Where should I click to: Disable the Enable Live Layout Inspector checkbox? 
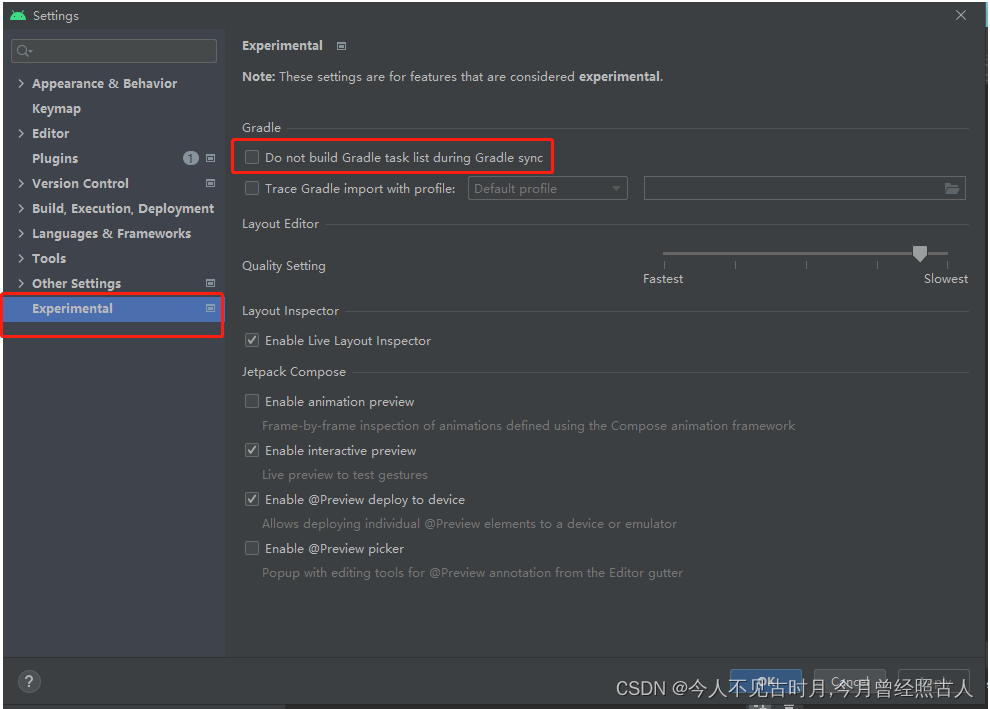251,340
